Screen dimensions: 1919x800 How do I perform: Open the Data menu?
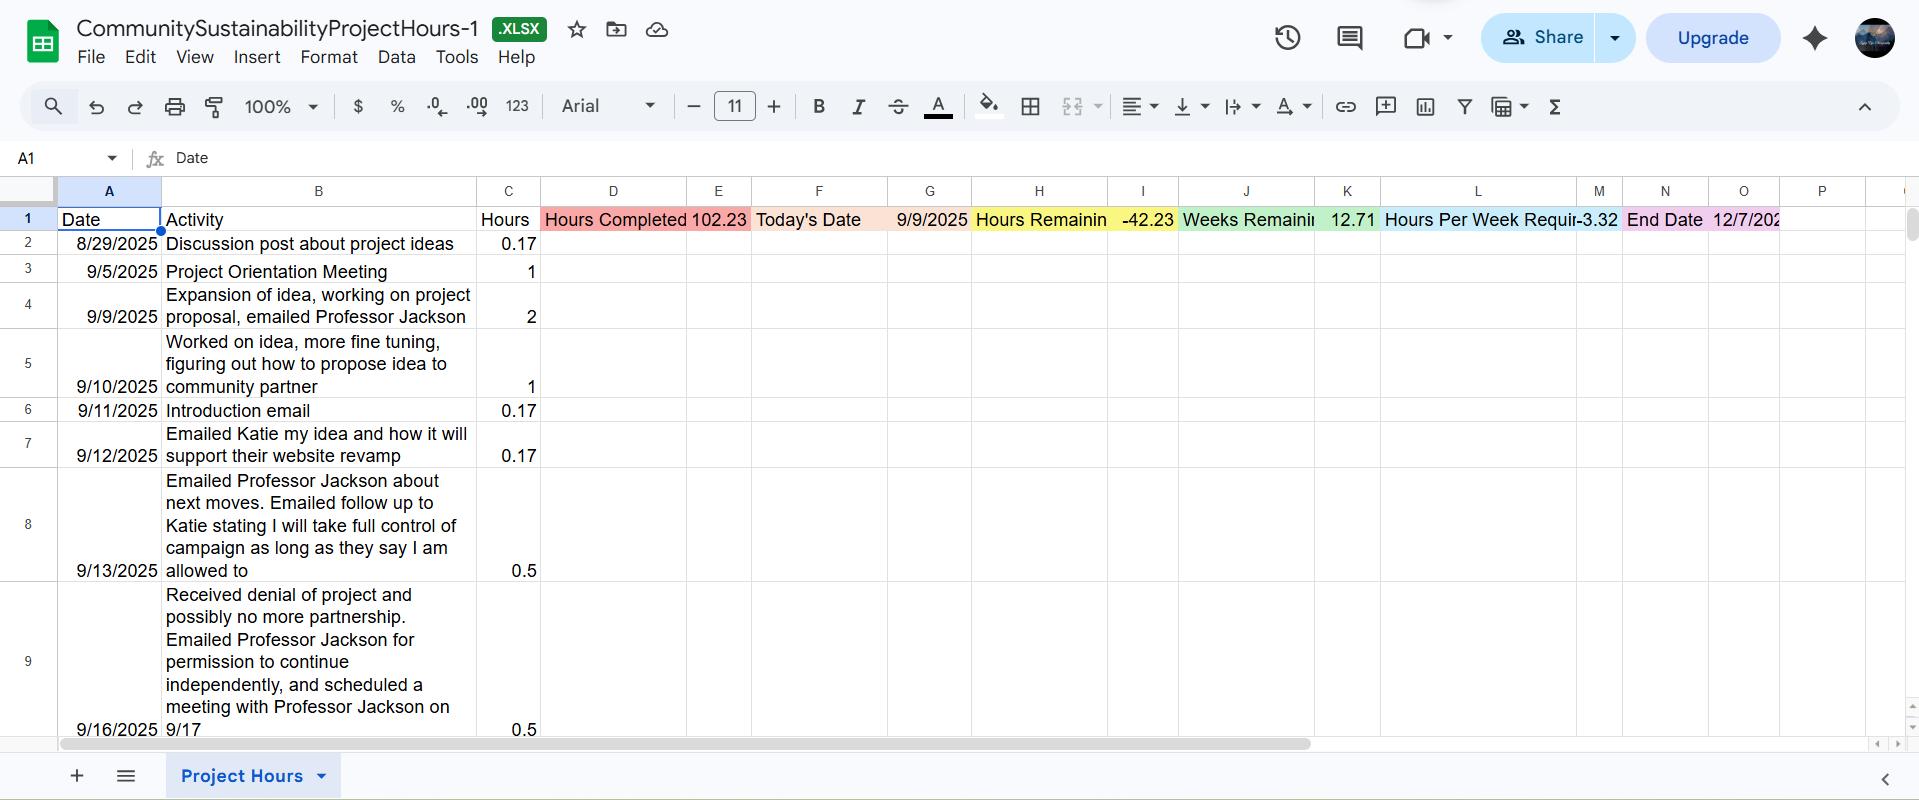point(396,57)
